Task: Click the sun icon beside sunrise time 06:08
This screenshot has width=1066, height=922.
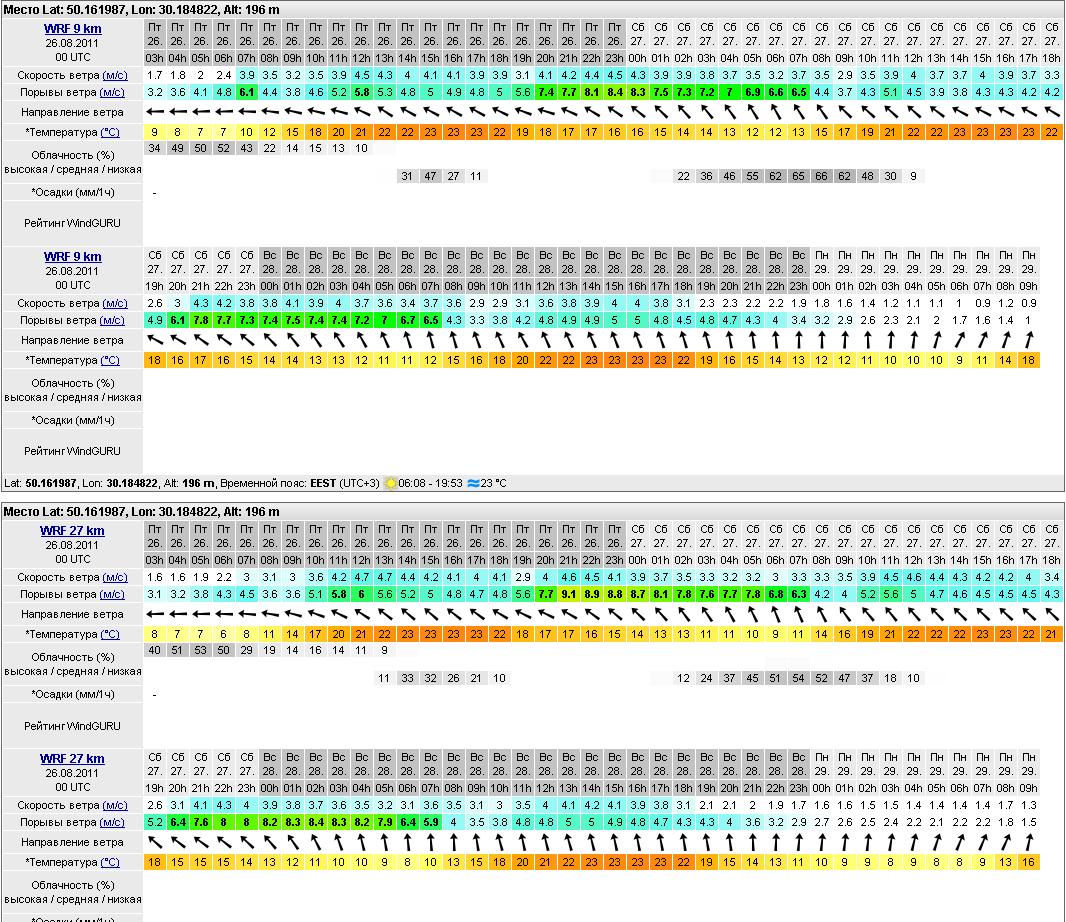Action: click(390, 483)
